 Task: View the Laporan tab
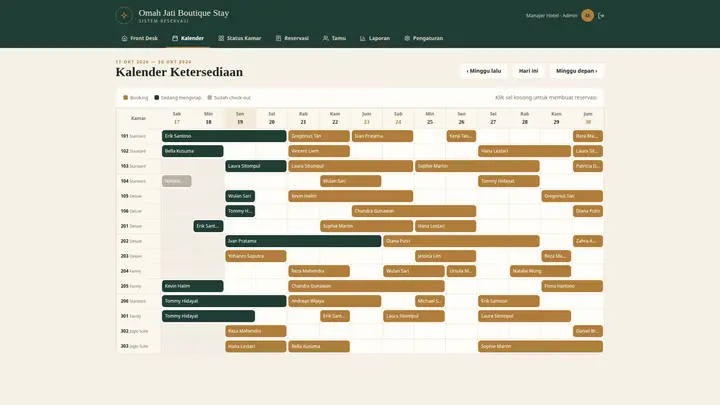click(x=375, y=38)
